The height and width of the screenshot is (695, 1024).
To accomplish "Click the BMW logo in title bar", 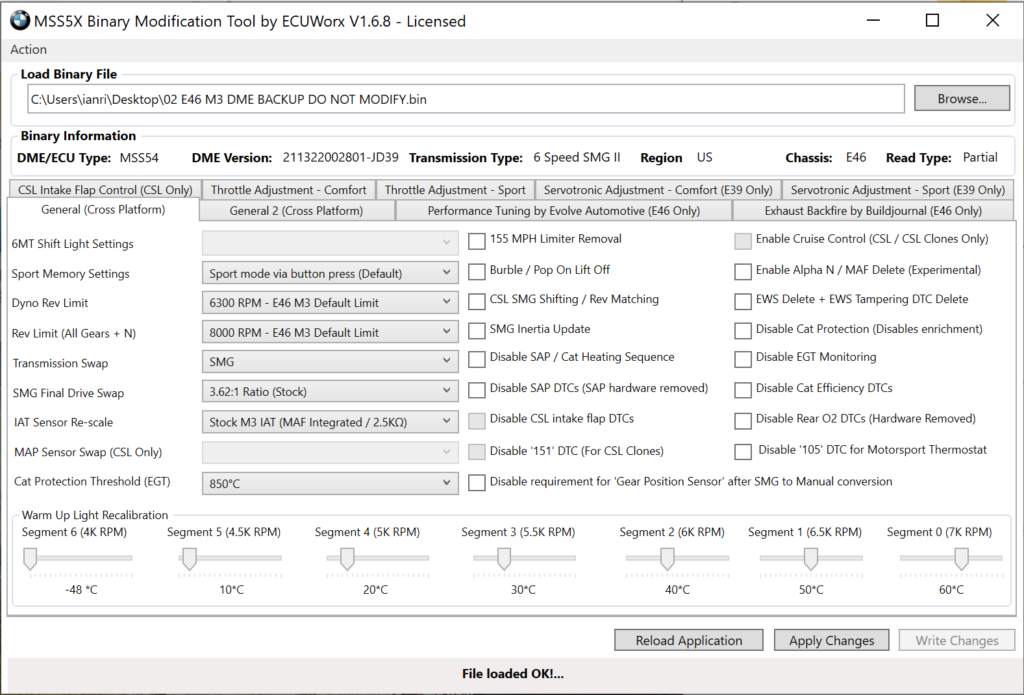I will click(20, 21).
